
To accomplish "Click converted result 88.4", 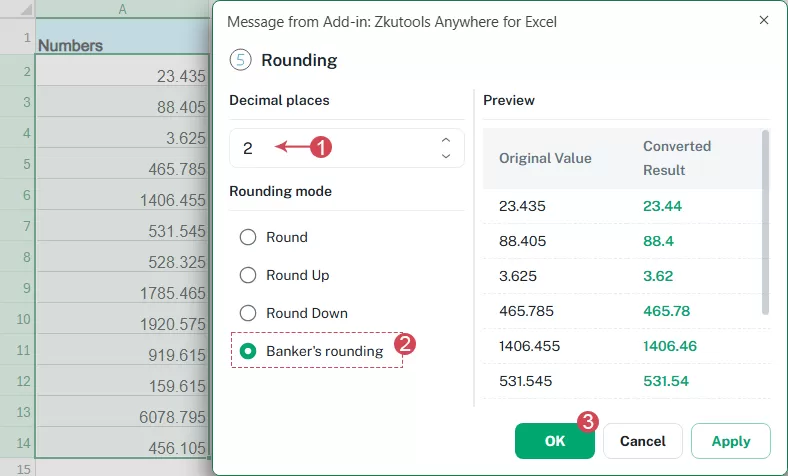I will (658, 241).
